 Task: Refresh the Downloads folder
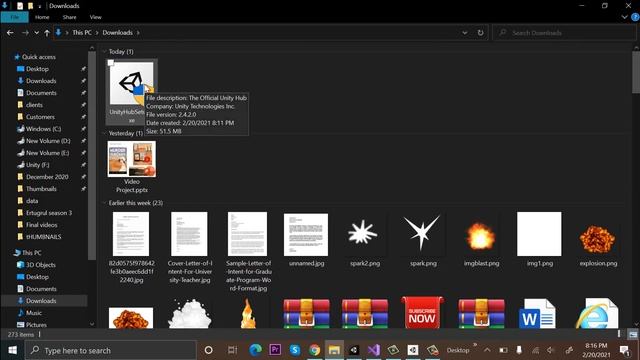click(x=480, y=33)
